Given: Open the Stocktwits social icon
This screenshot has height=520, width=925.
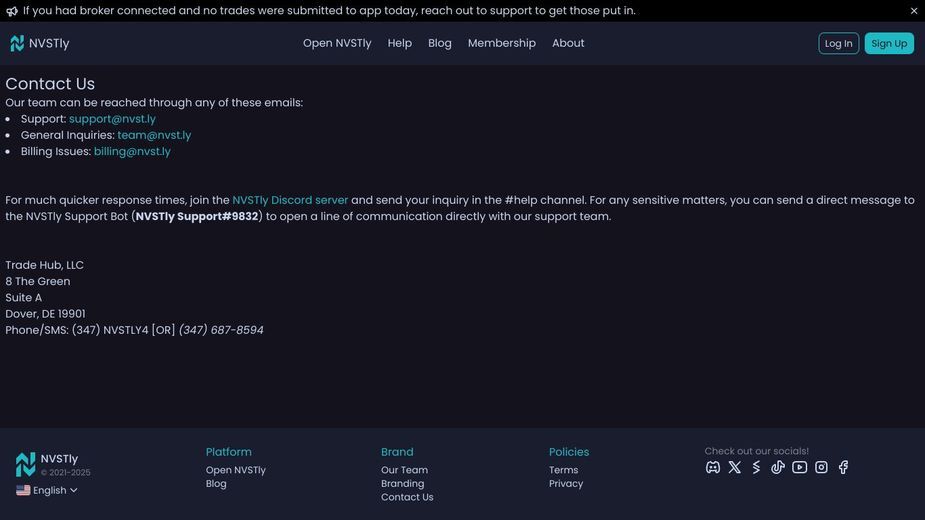Looking at the screenshot, I should coord(756,467).
